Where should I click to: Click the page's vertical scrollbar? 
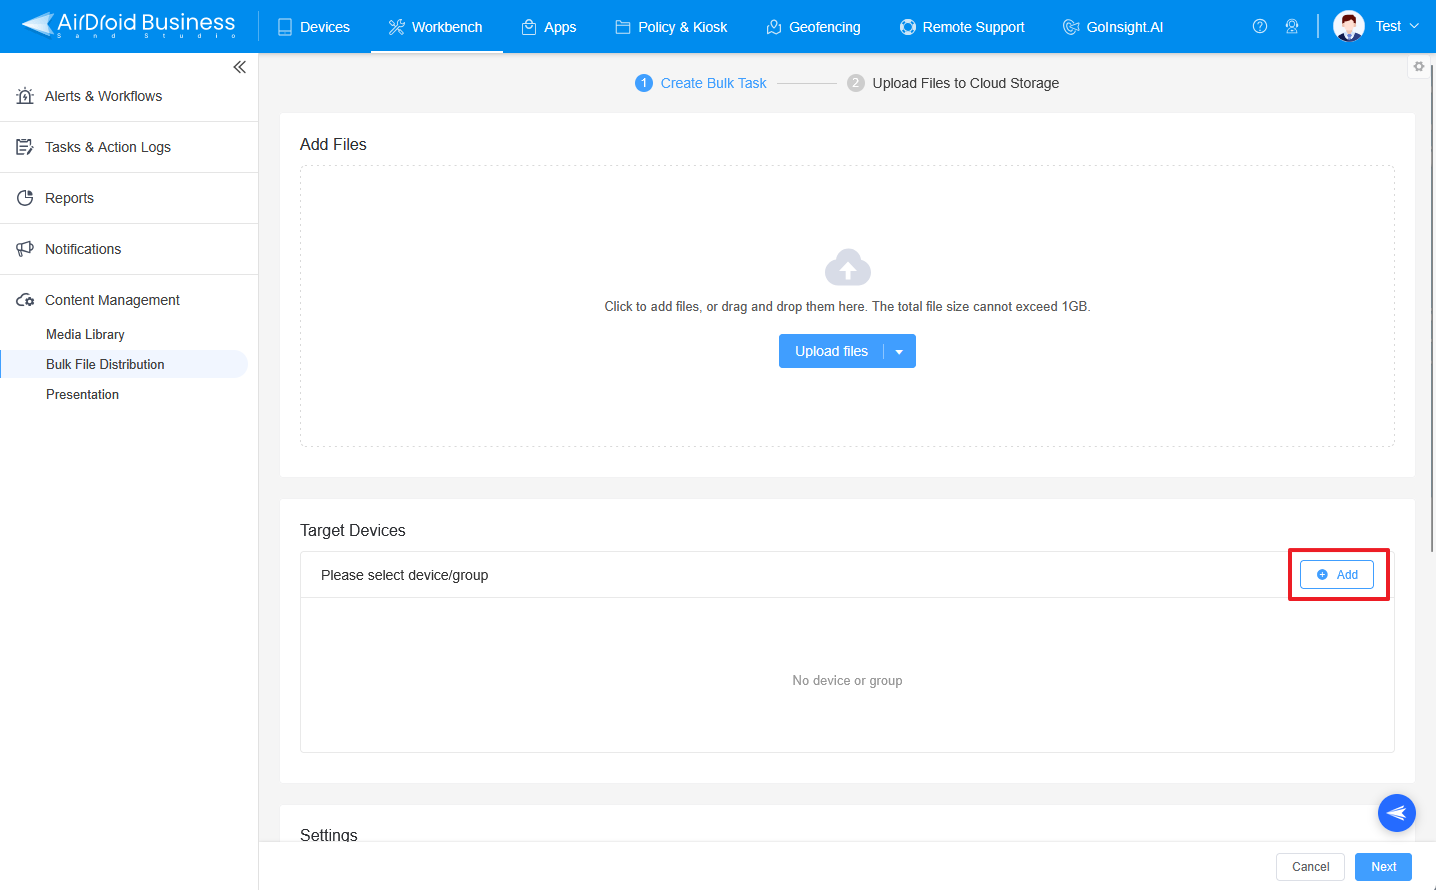coord(1432,300)
